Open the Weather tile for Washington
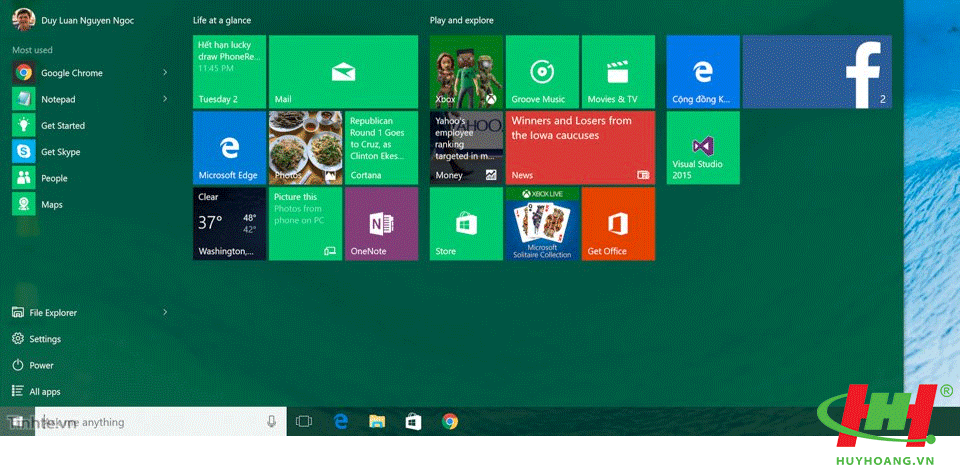 (230, 223)
